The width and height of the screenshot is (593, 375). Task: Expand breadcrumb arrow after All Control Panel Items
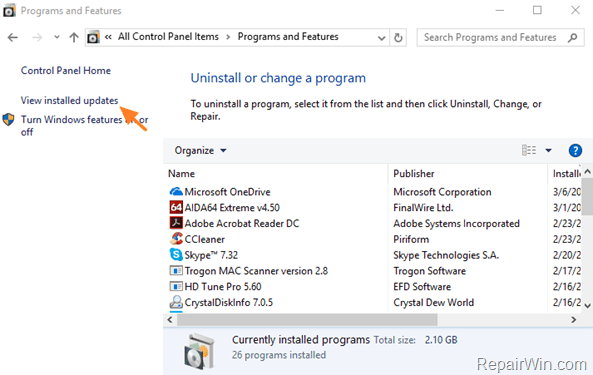point(228,37)
